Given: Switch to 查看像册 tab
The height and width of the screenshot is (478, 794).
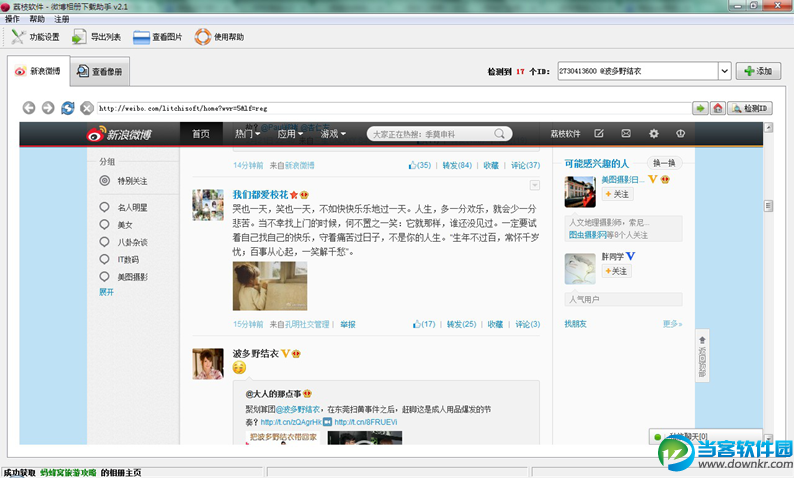Looking at the screenshot, I should click(100, 71).
